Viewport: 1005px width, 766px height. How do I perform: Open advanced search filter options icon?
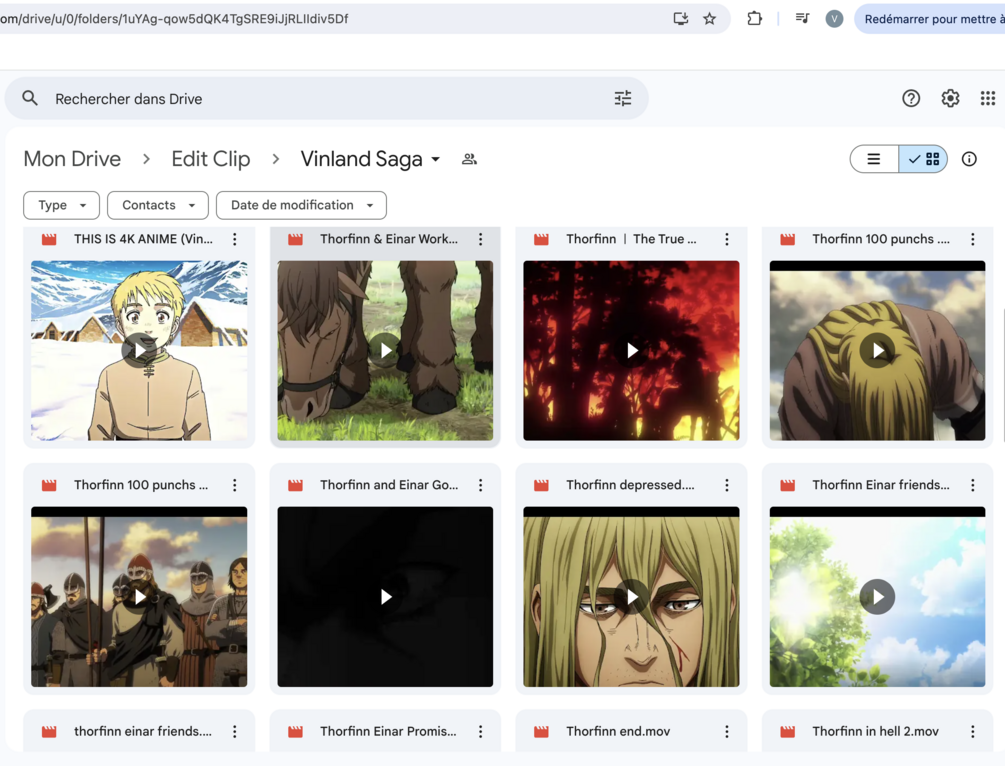coord(622,98)
